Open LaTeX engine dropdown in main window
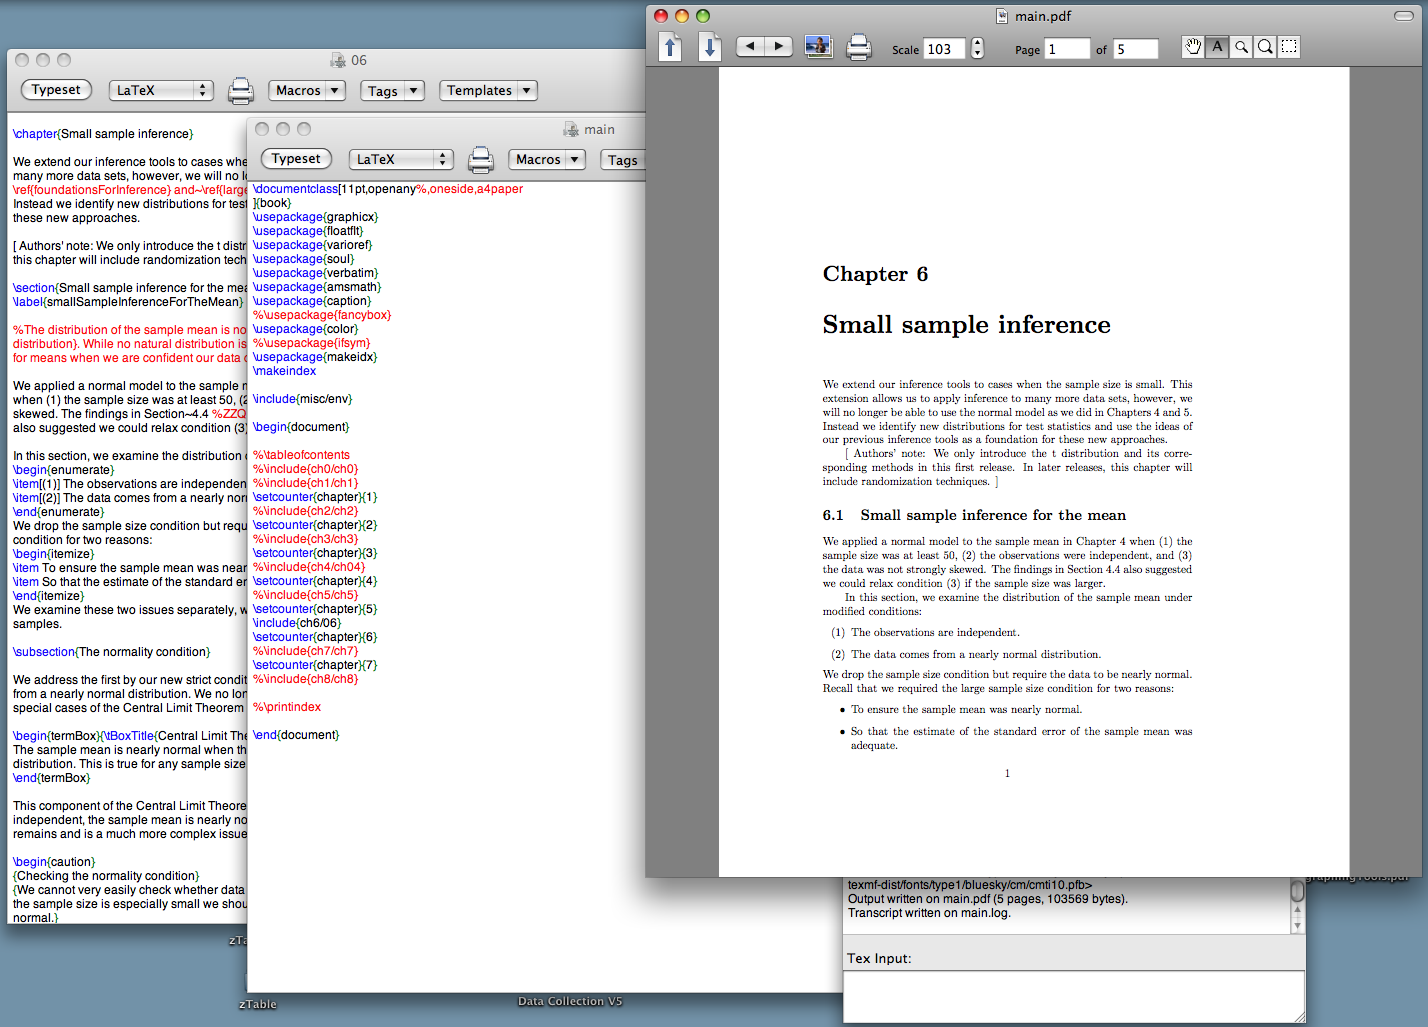This screenshot has width=1428, height=1027. 400,159
